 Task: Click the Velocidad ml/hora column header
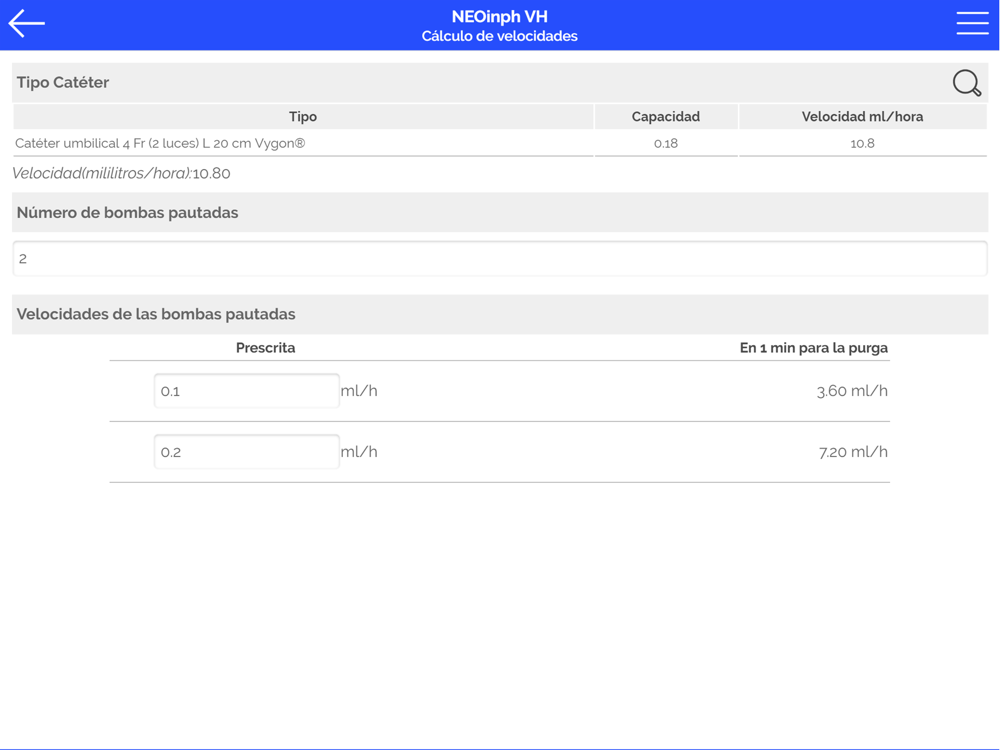click(x=862, y=117)
